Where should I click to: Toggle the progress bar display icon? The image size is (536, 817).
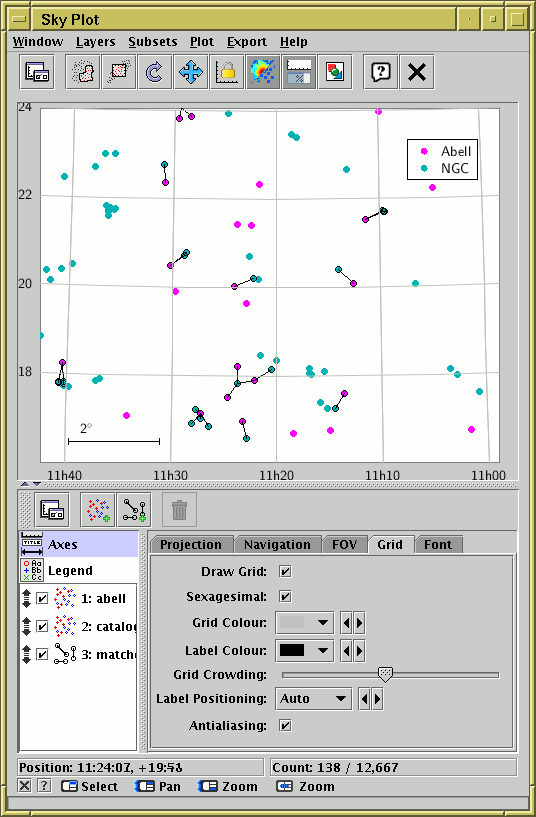coord(299,72)
